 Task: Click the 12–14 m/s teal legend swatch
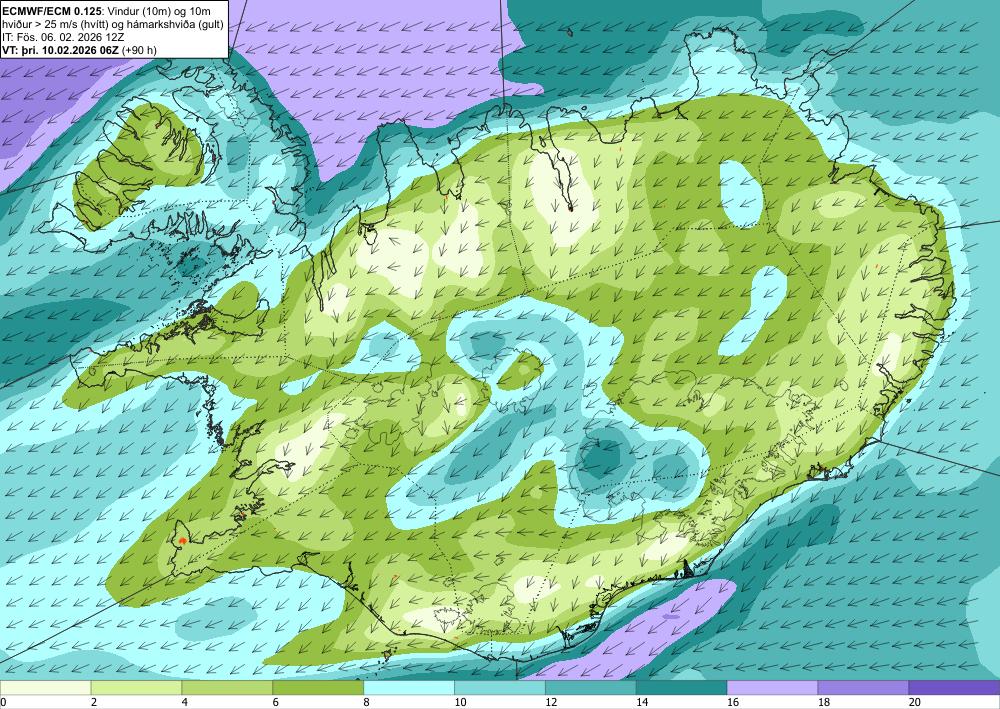click(591, 688)
